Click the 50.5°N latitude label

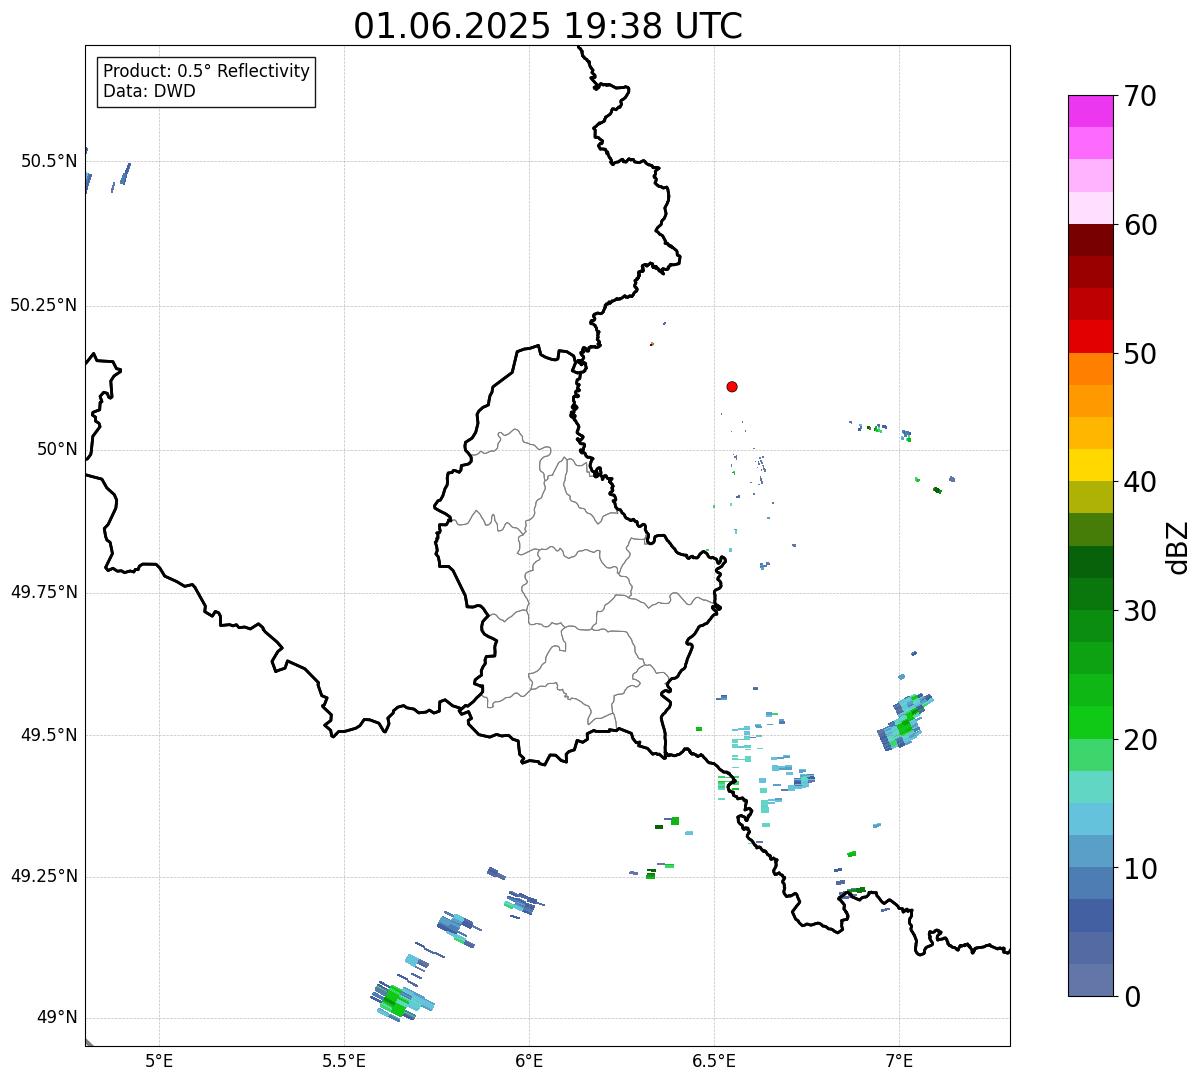49,161
